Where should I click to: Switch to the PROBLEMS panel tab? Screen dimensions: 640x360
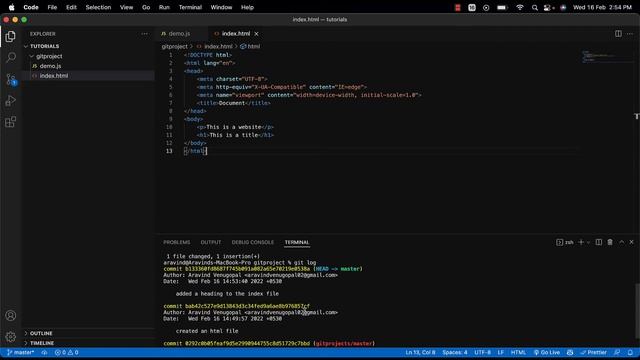(177, 242)
